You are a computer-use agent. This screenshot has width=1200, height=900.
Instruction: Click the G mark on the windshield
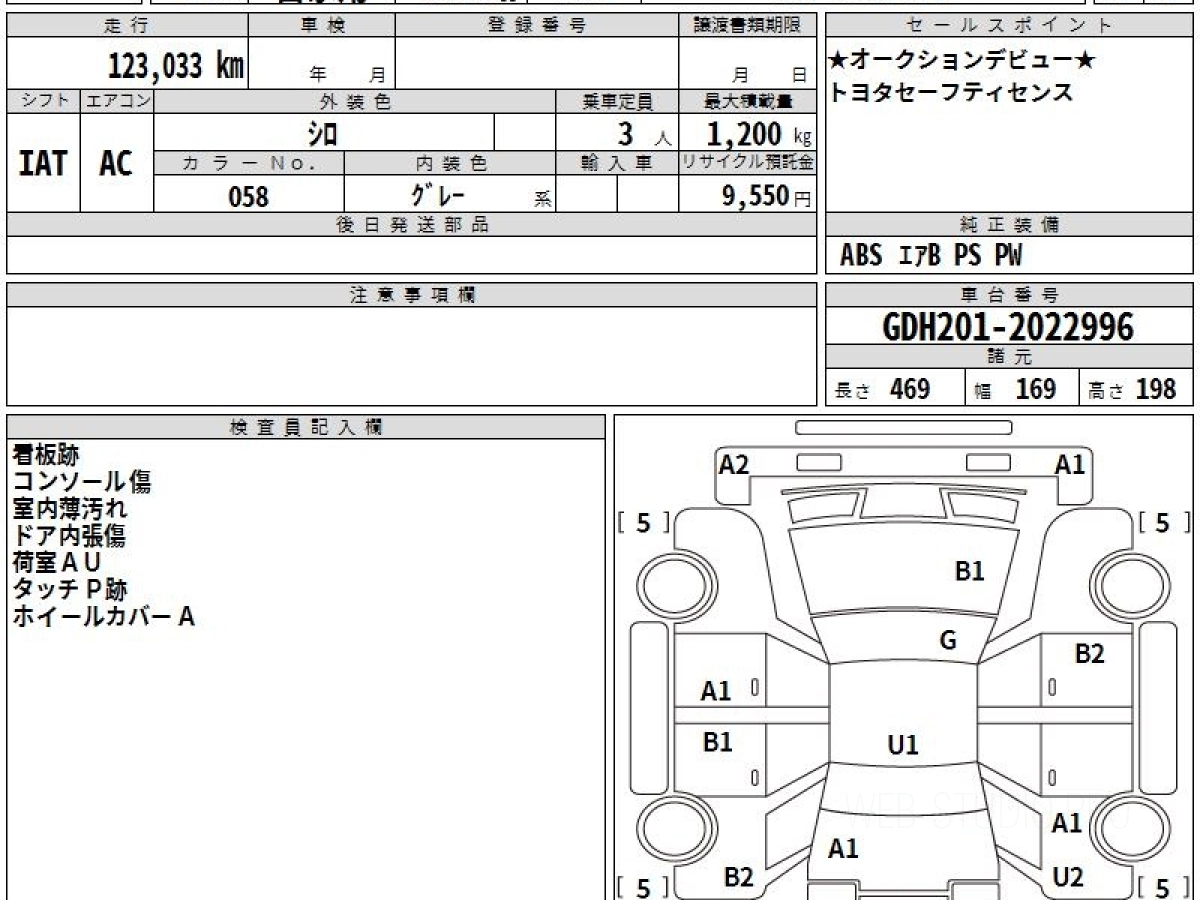click(948, 641)
